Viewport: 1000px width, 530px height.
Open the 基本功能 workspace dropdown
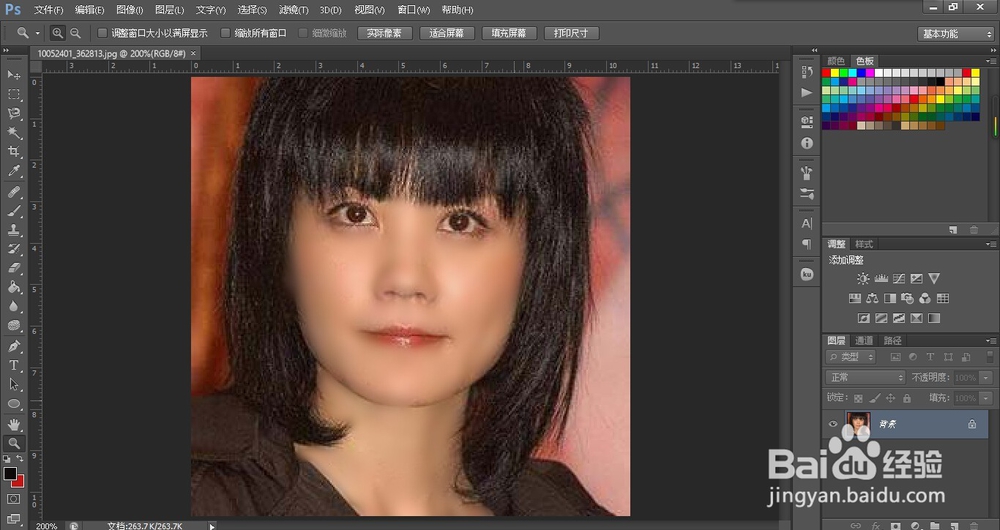(956, 34)
